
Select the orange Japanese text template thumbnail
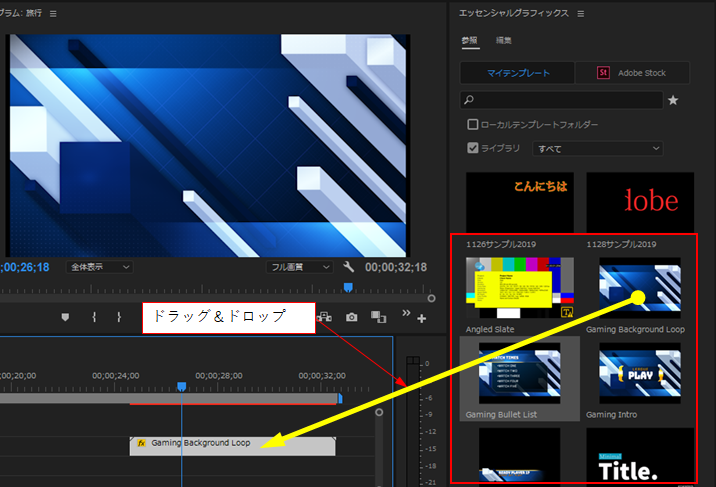point(520,202)
